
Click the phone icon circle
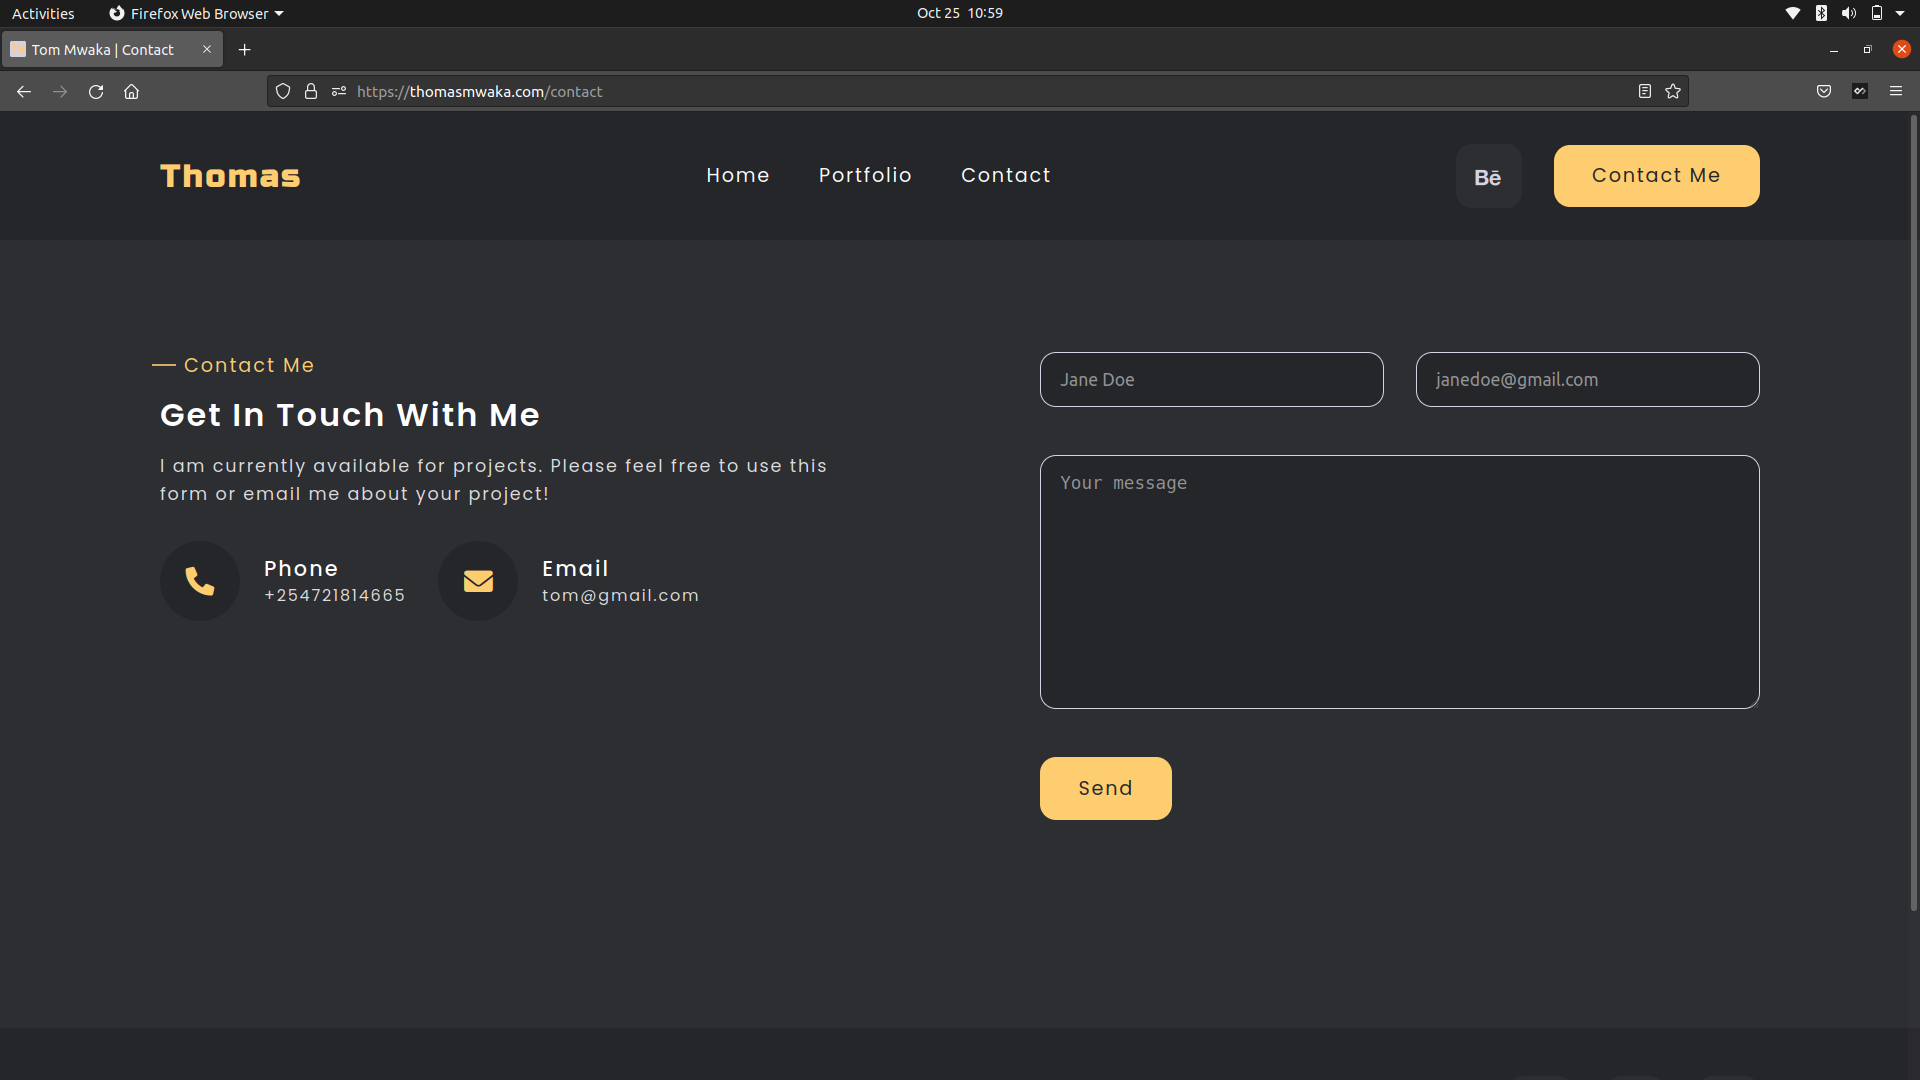pyautogui.click(x=200, y=581)
